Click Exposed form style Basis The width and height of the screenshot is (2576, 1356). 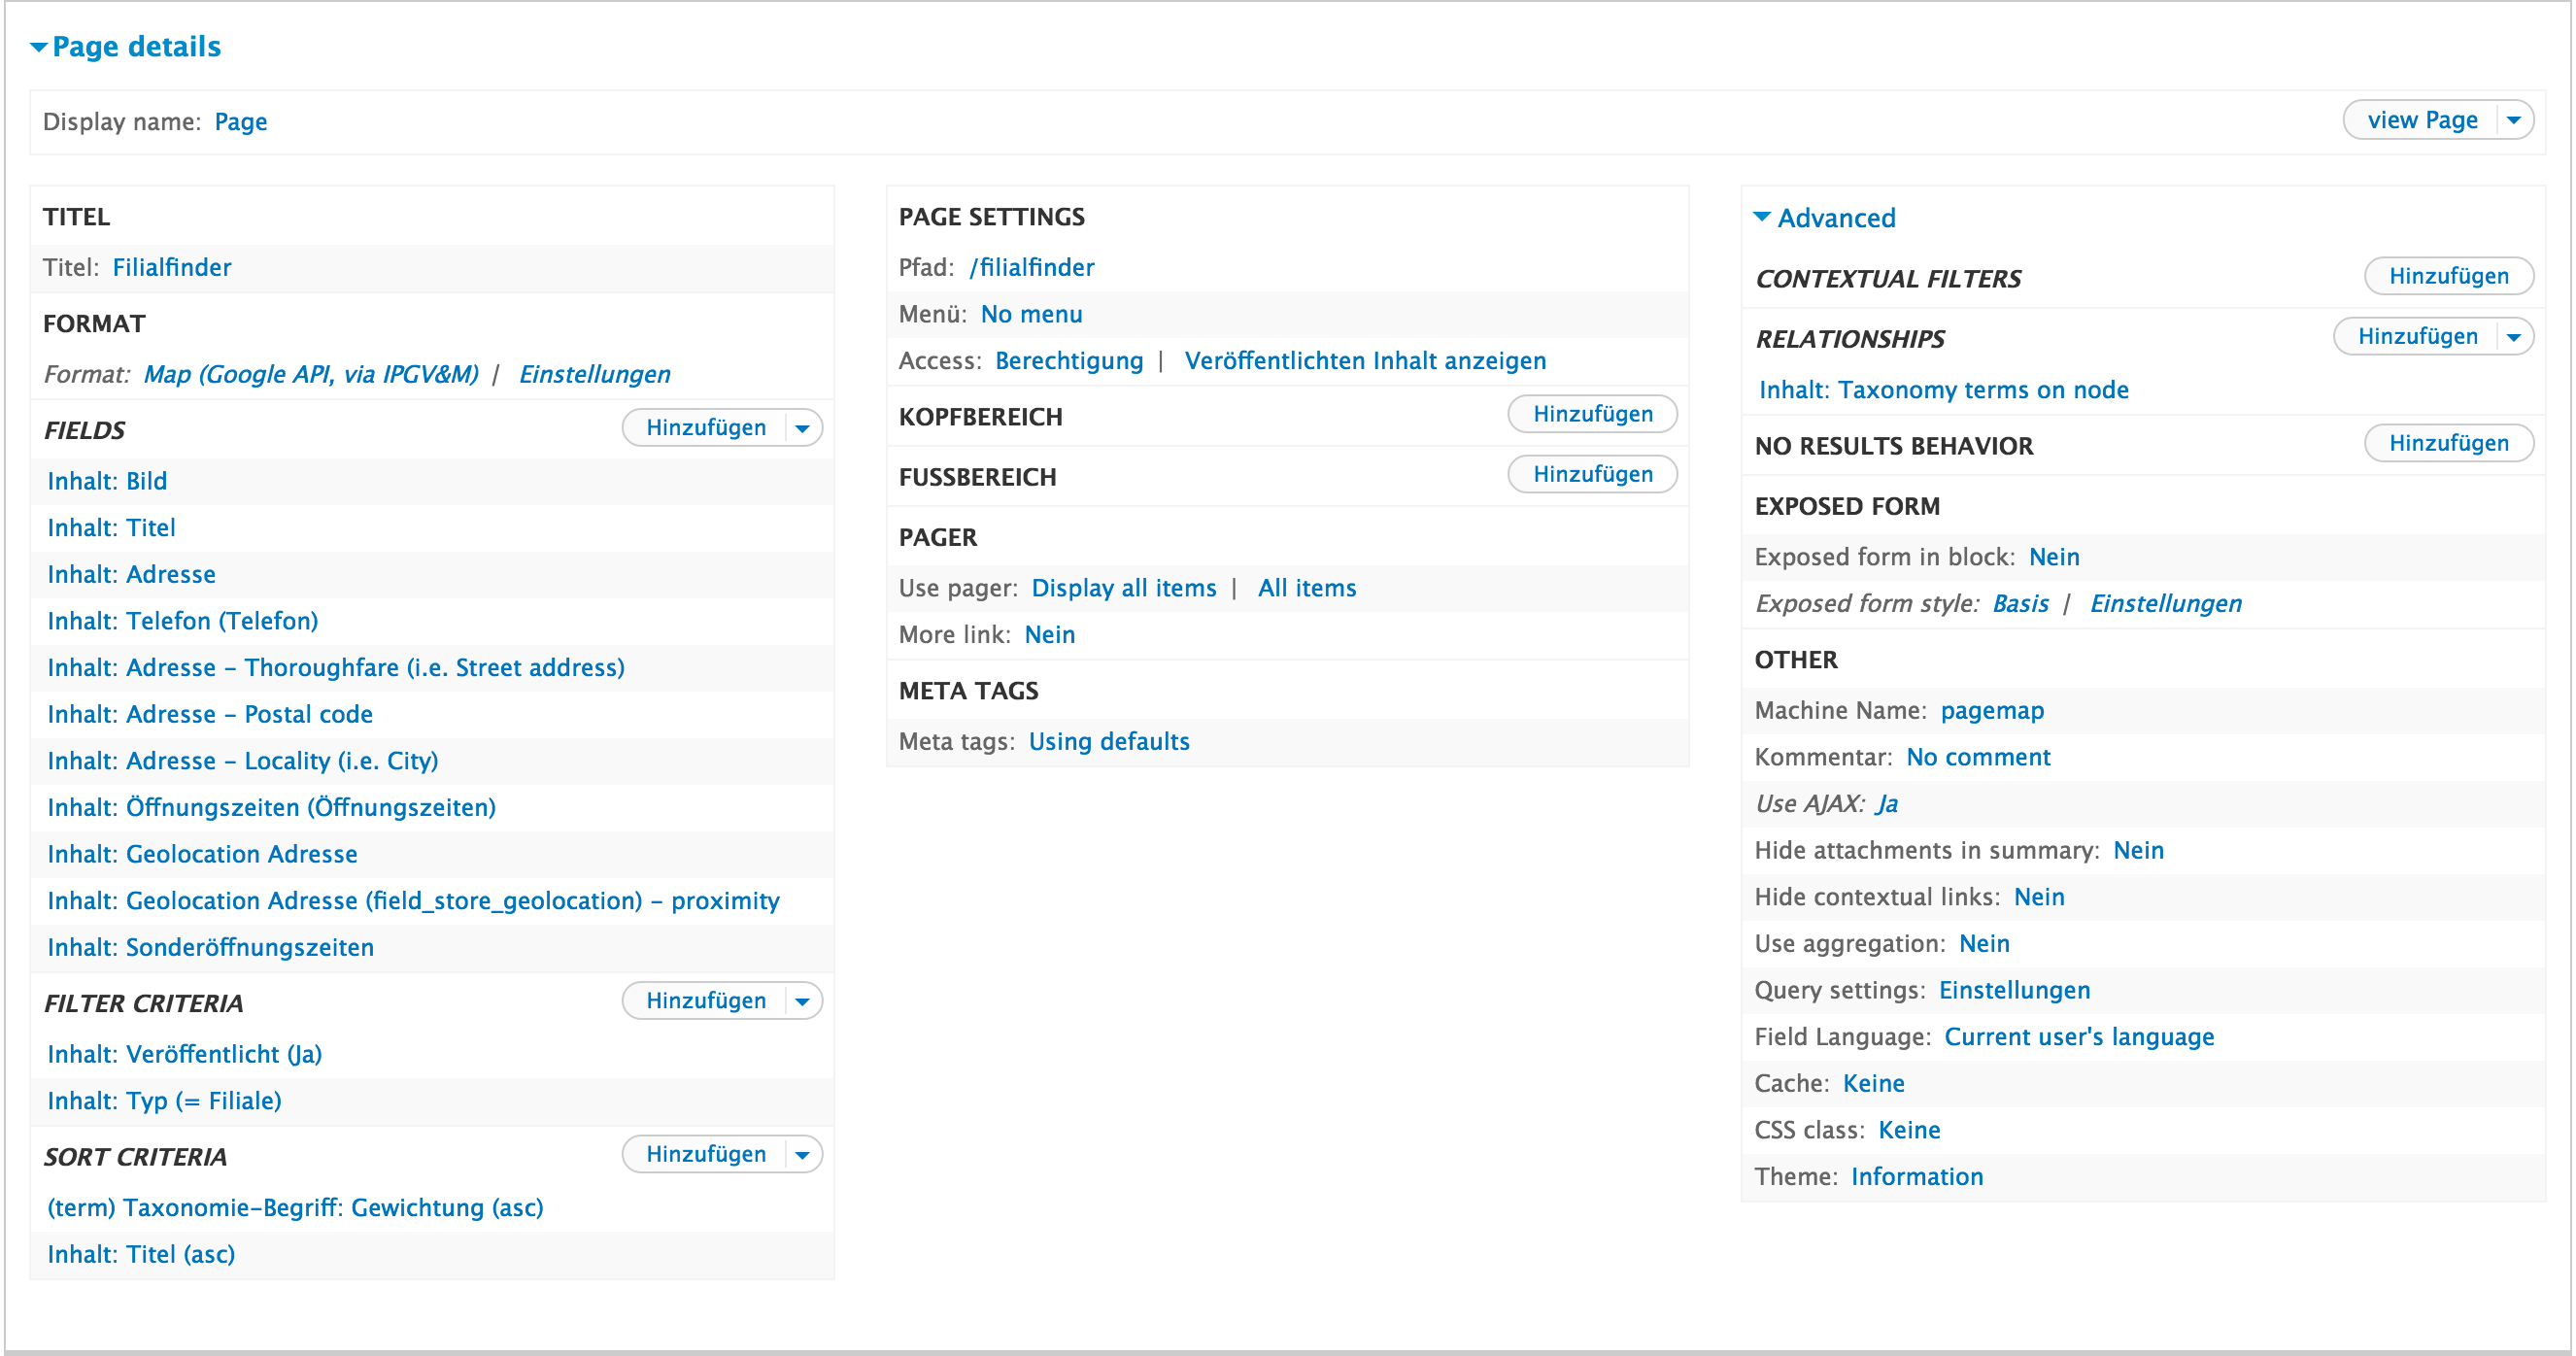coord(2020,604)
